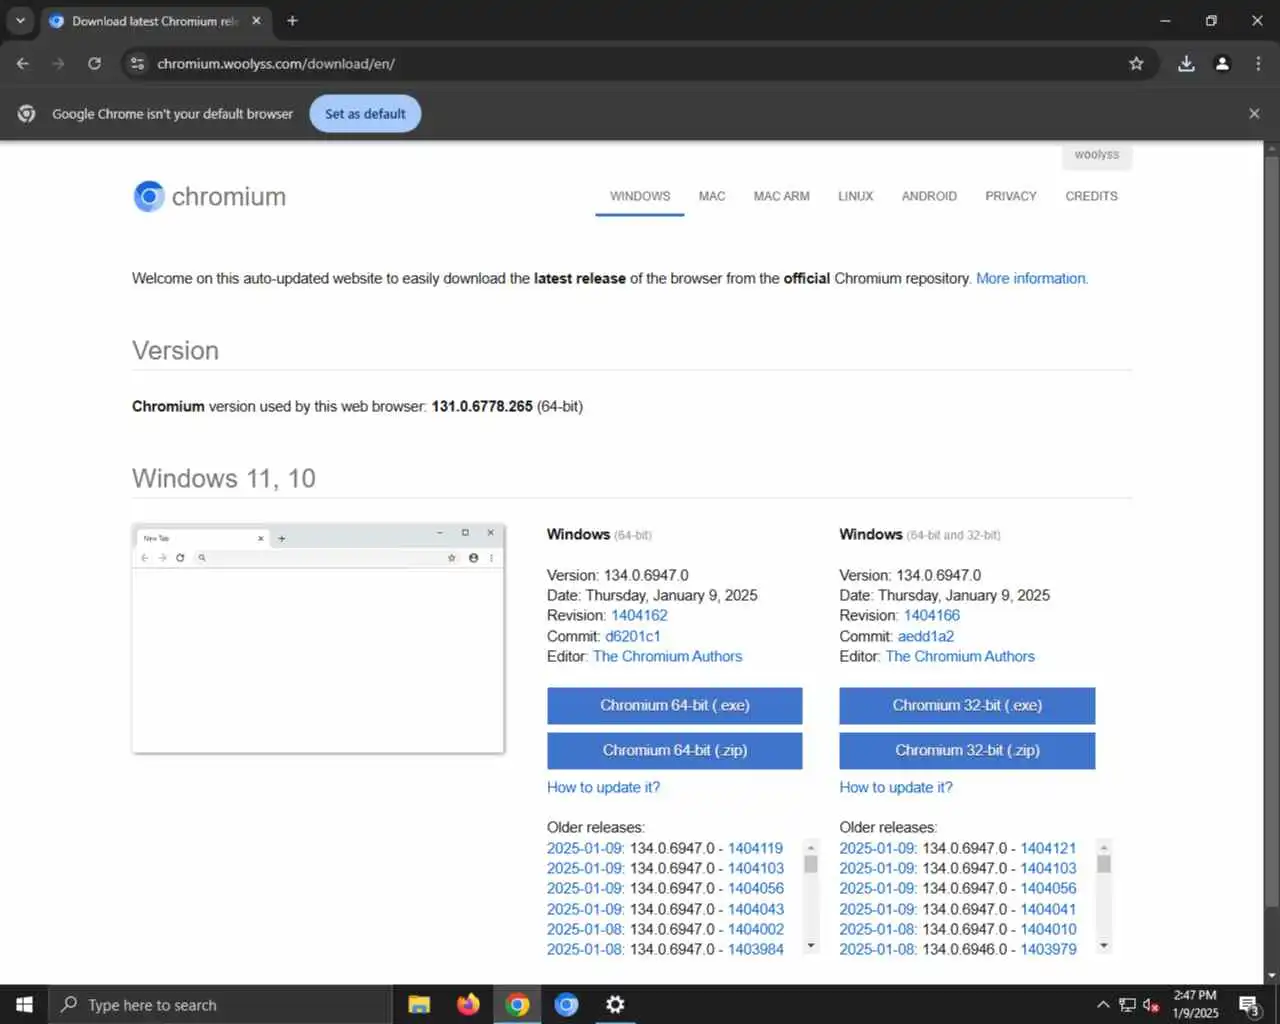Open How to update it under 32-bit
Screen dimensions: 1280x1024
pyautogui.click(x=896, y=787)
